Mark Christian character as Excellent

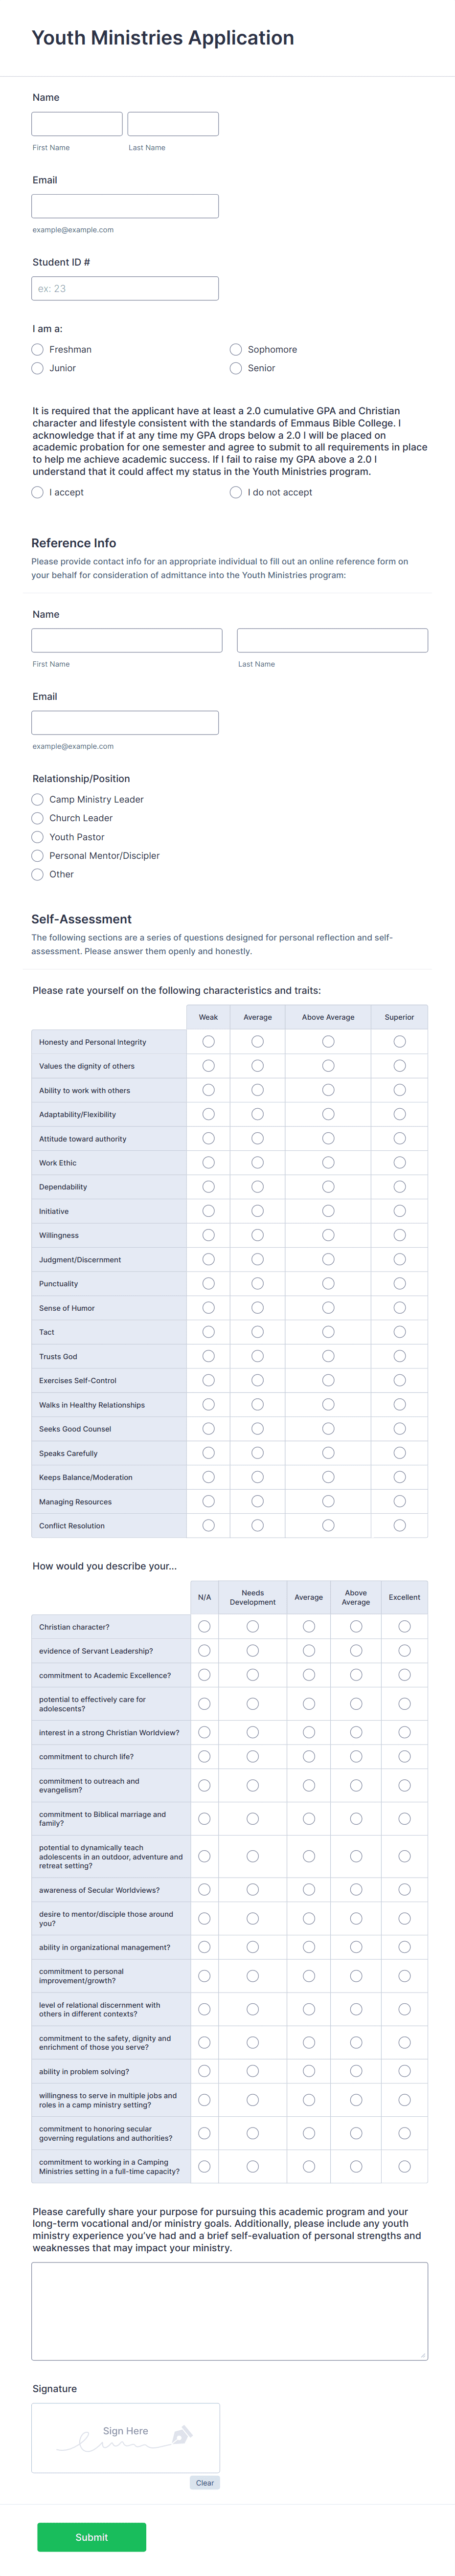403,1622
